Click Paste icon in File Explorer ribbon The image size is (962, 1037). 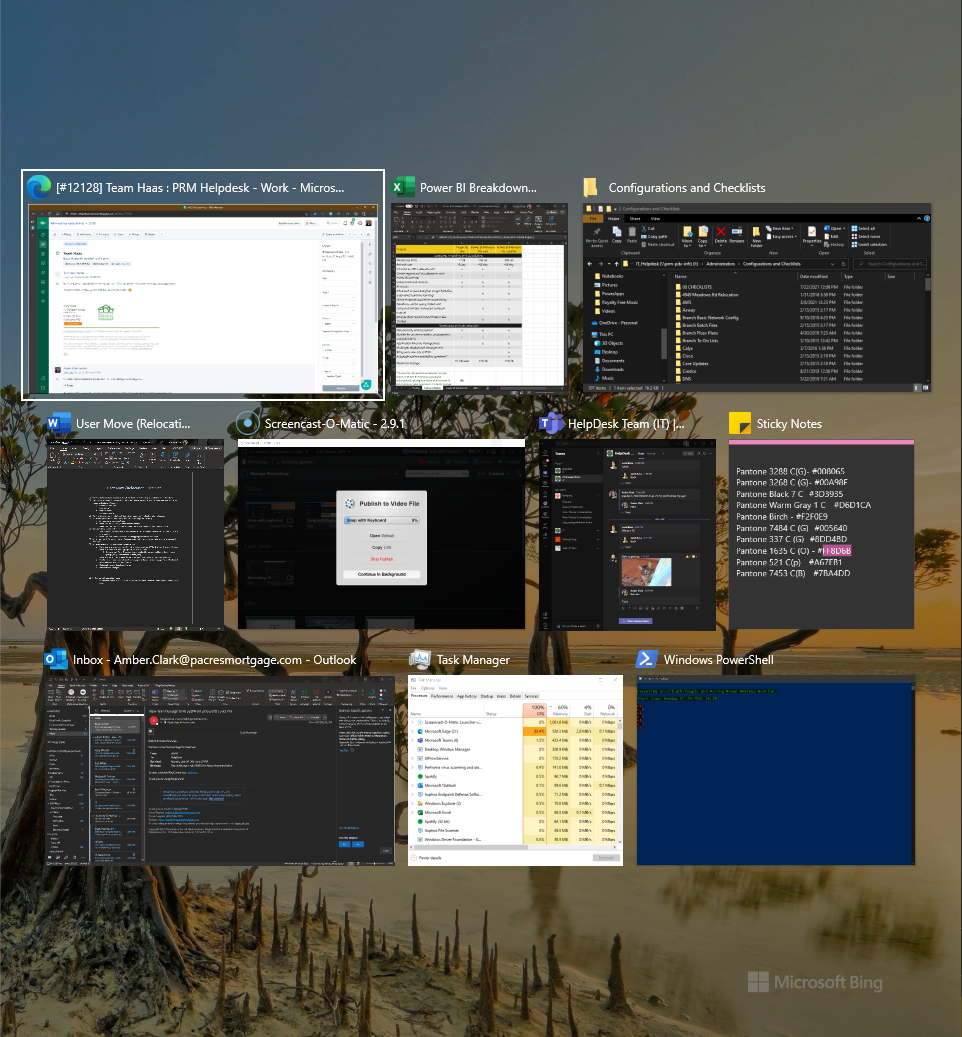631,233
